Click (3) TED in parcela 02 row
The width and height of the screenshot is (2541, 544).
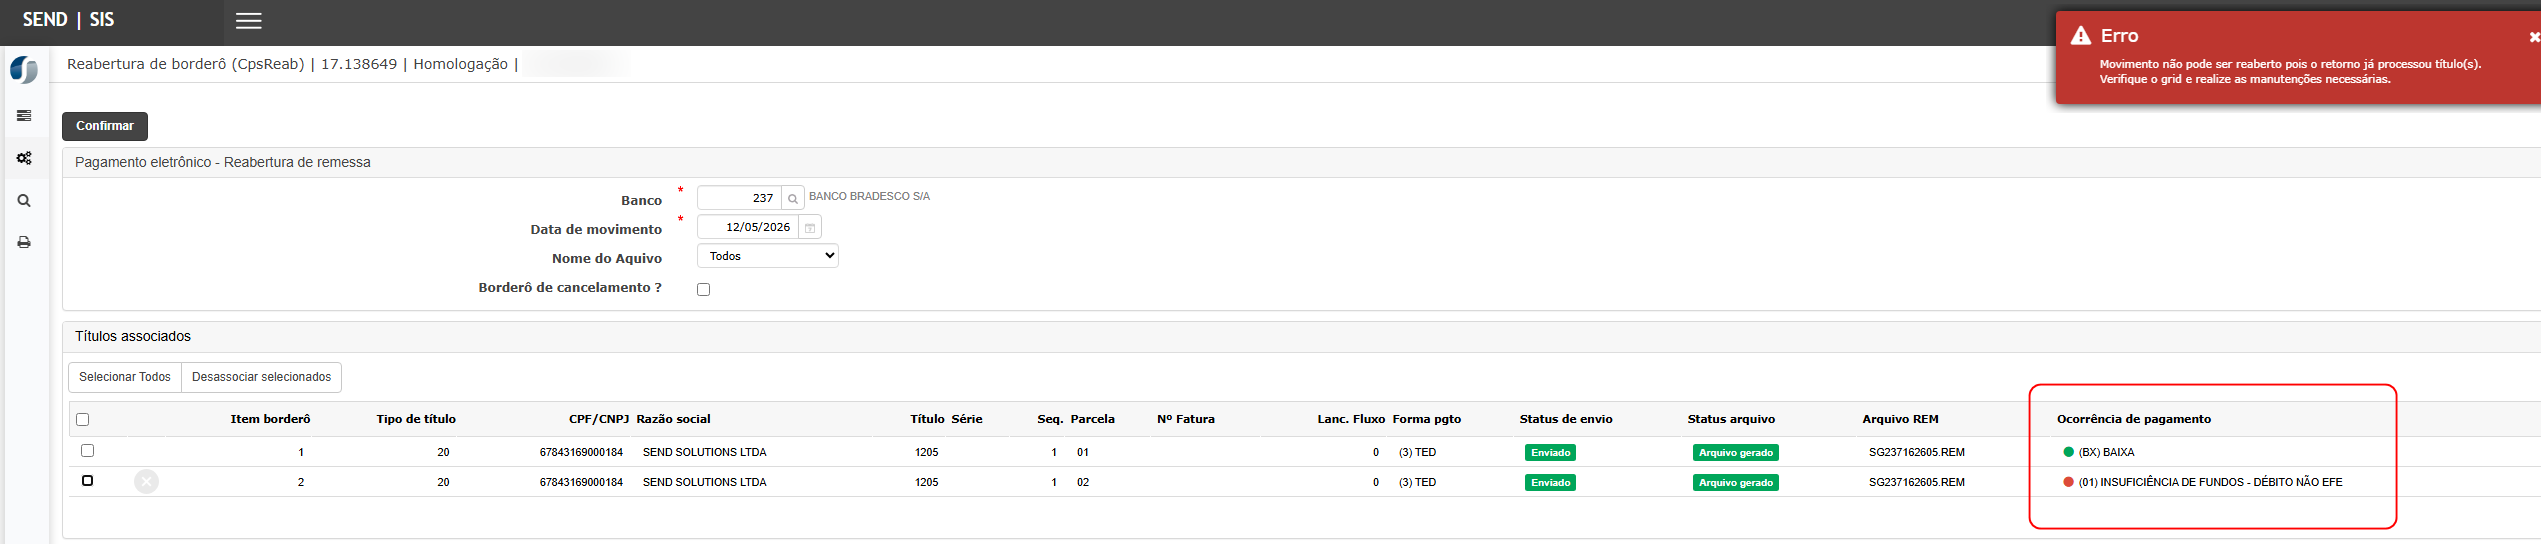(x=1417, y=482)
